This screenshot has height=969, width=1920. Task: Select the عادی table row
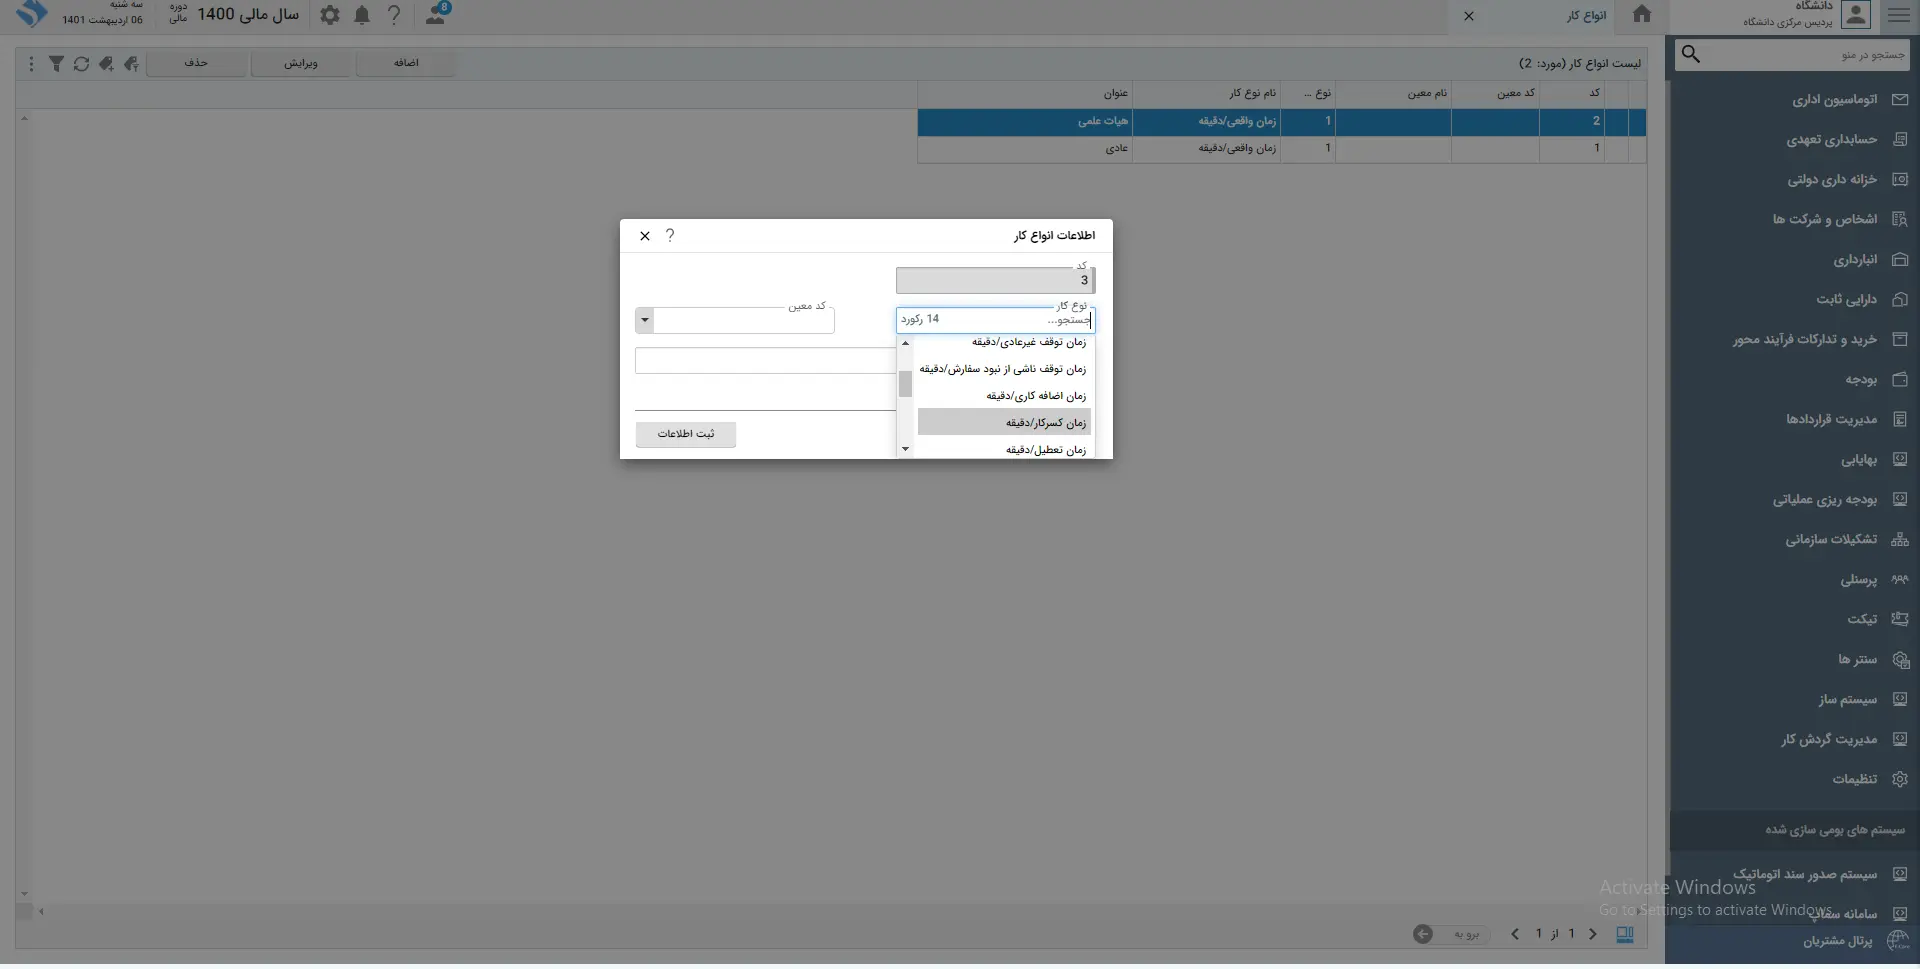coord(1282,148)
